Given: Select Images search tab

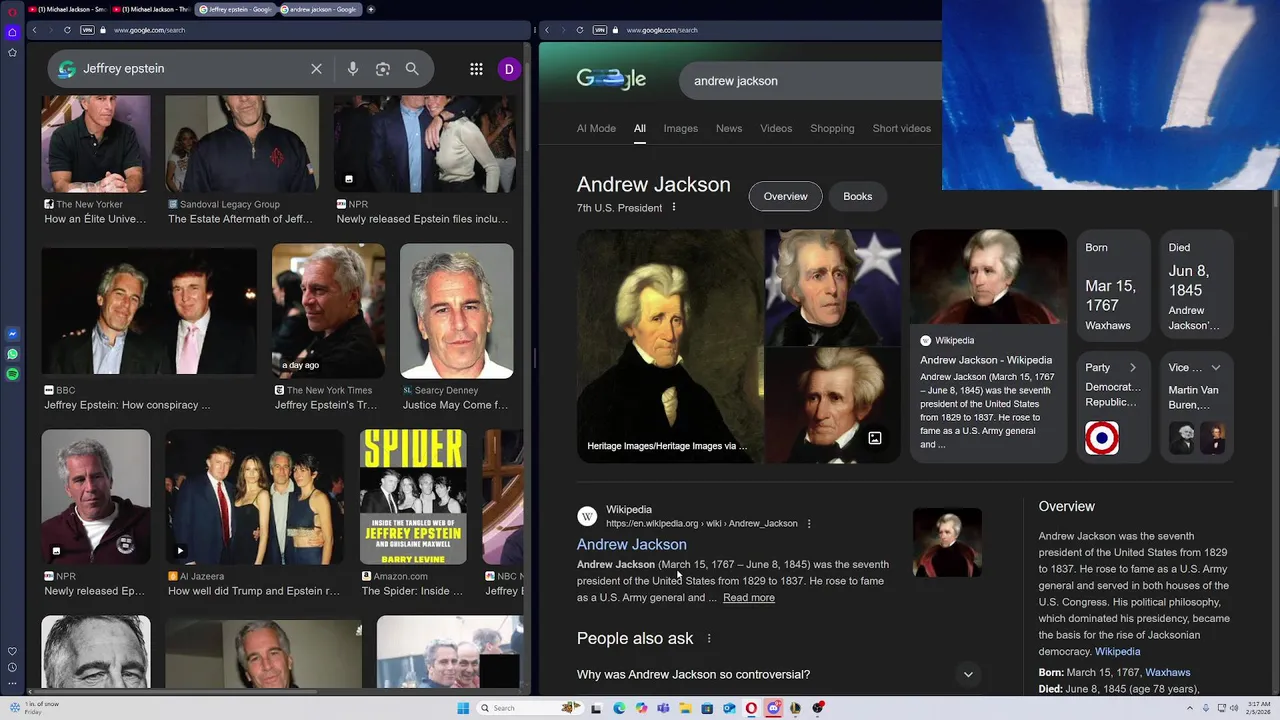Looking at the screenshot, I should (x=680, y=128).
